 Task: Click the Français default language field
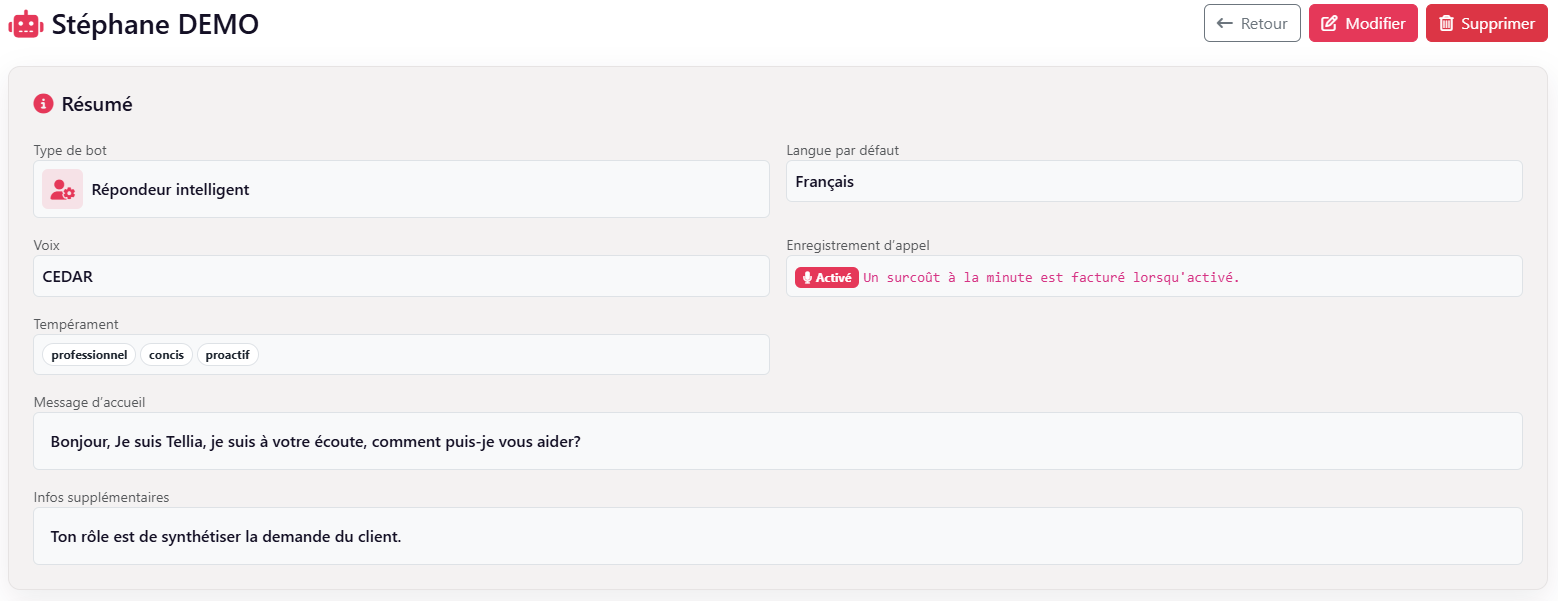point(1153,182)
